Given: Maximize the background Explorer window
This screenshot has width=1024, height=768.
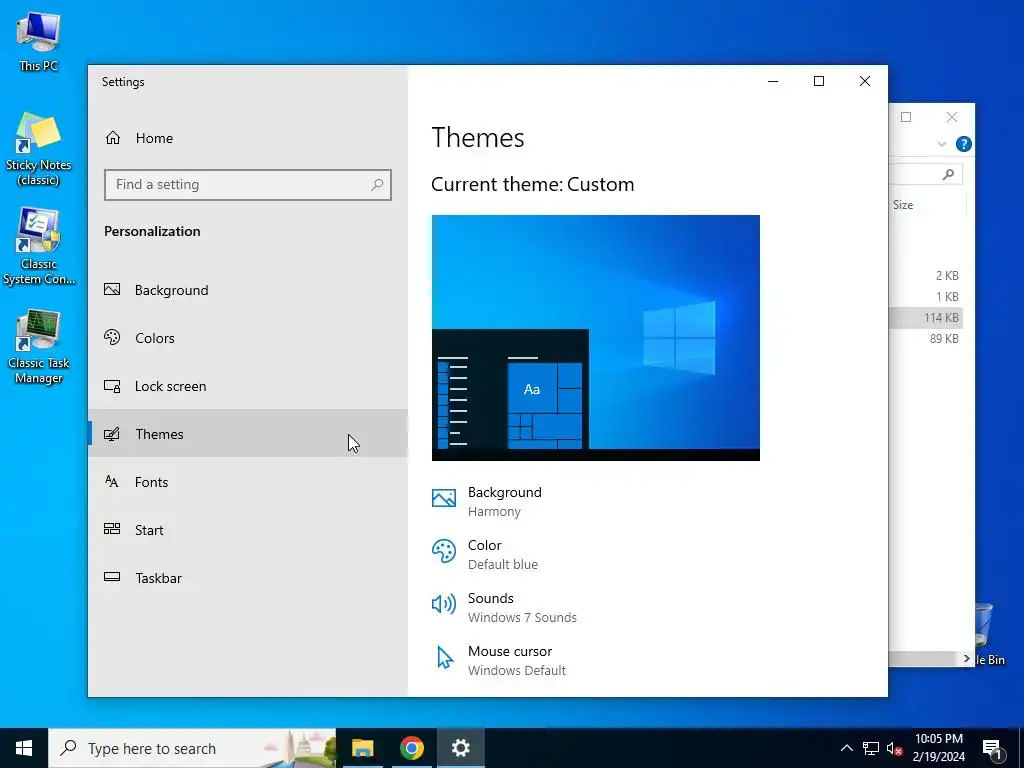Looking at the screenshot, I should click(906, 117).
